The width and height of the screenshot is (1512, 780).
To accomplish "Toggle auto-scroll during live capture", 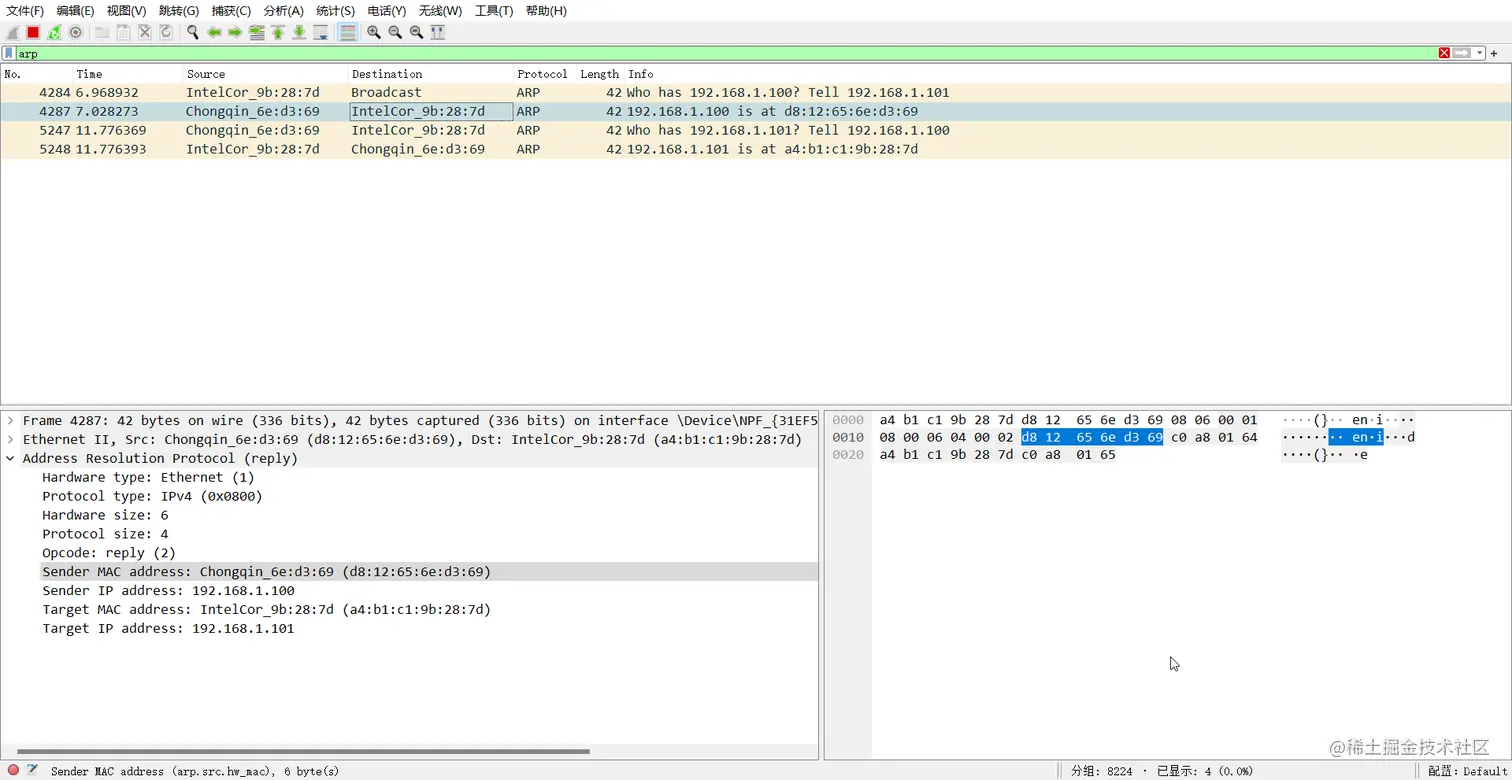I will tap(321, 32).
